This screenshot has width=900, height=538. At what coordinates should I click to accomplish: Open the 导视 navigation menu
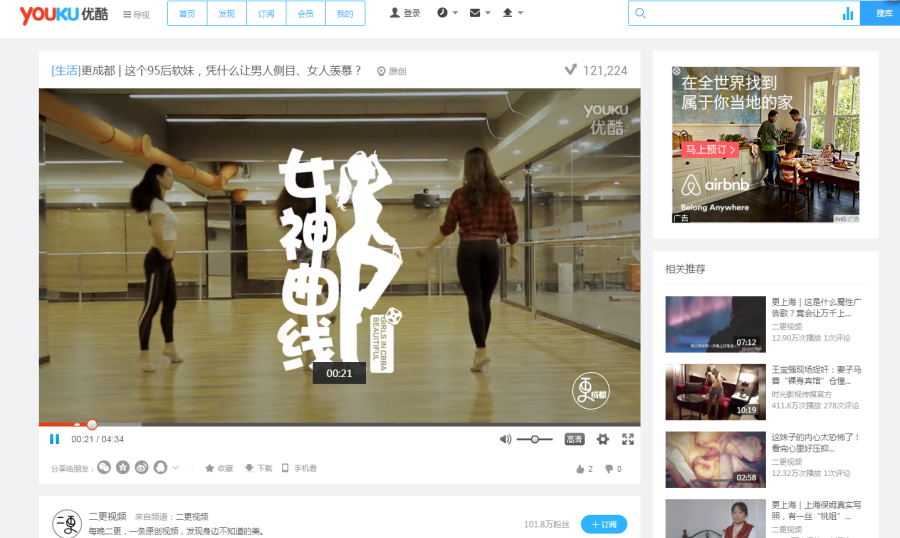coord(136,14)
